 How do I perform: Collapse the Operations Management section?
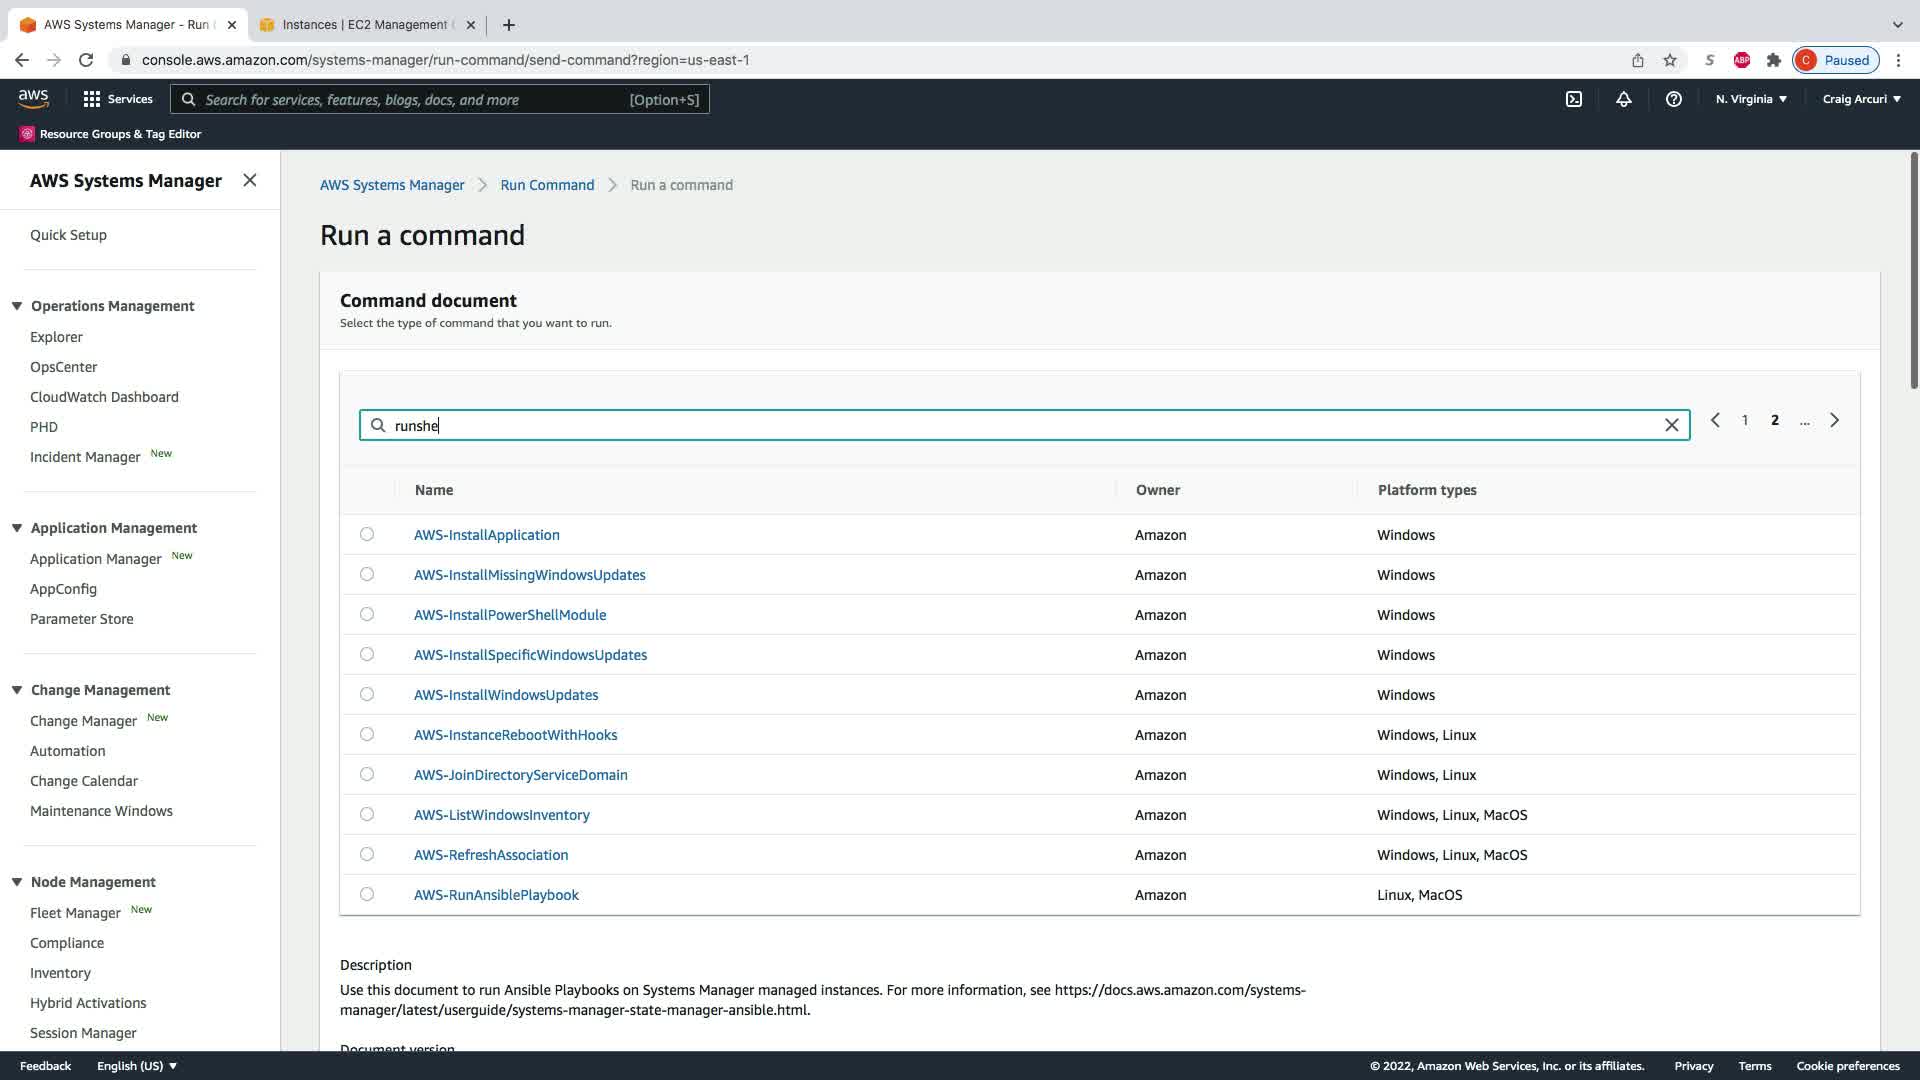pyautogui.click(x=17, y=306)
